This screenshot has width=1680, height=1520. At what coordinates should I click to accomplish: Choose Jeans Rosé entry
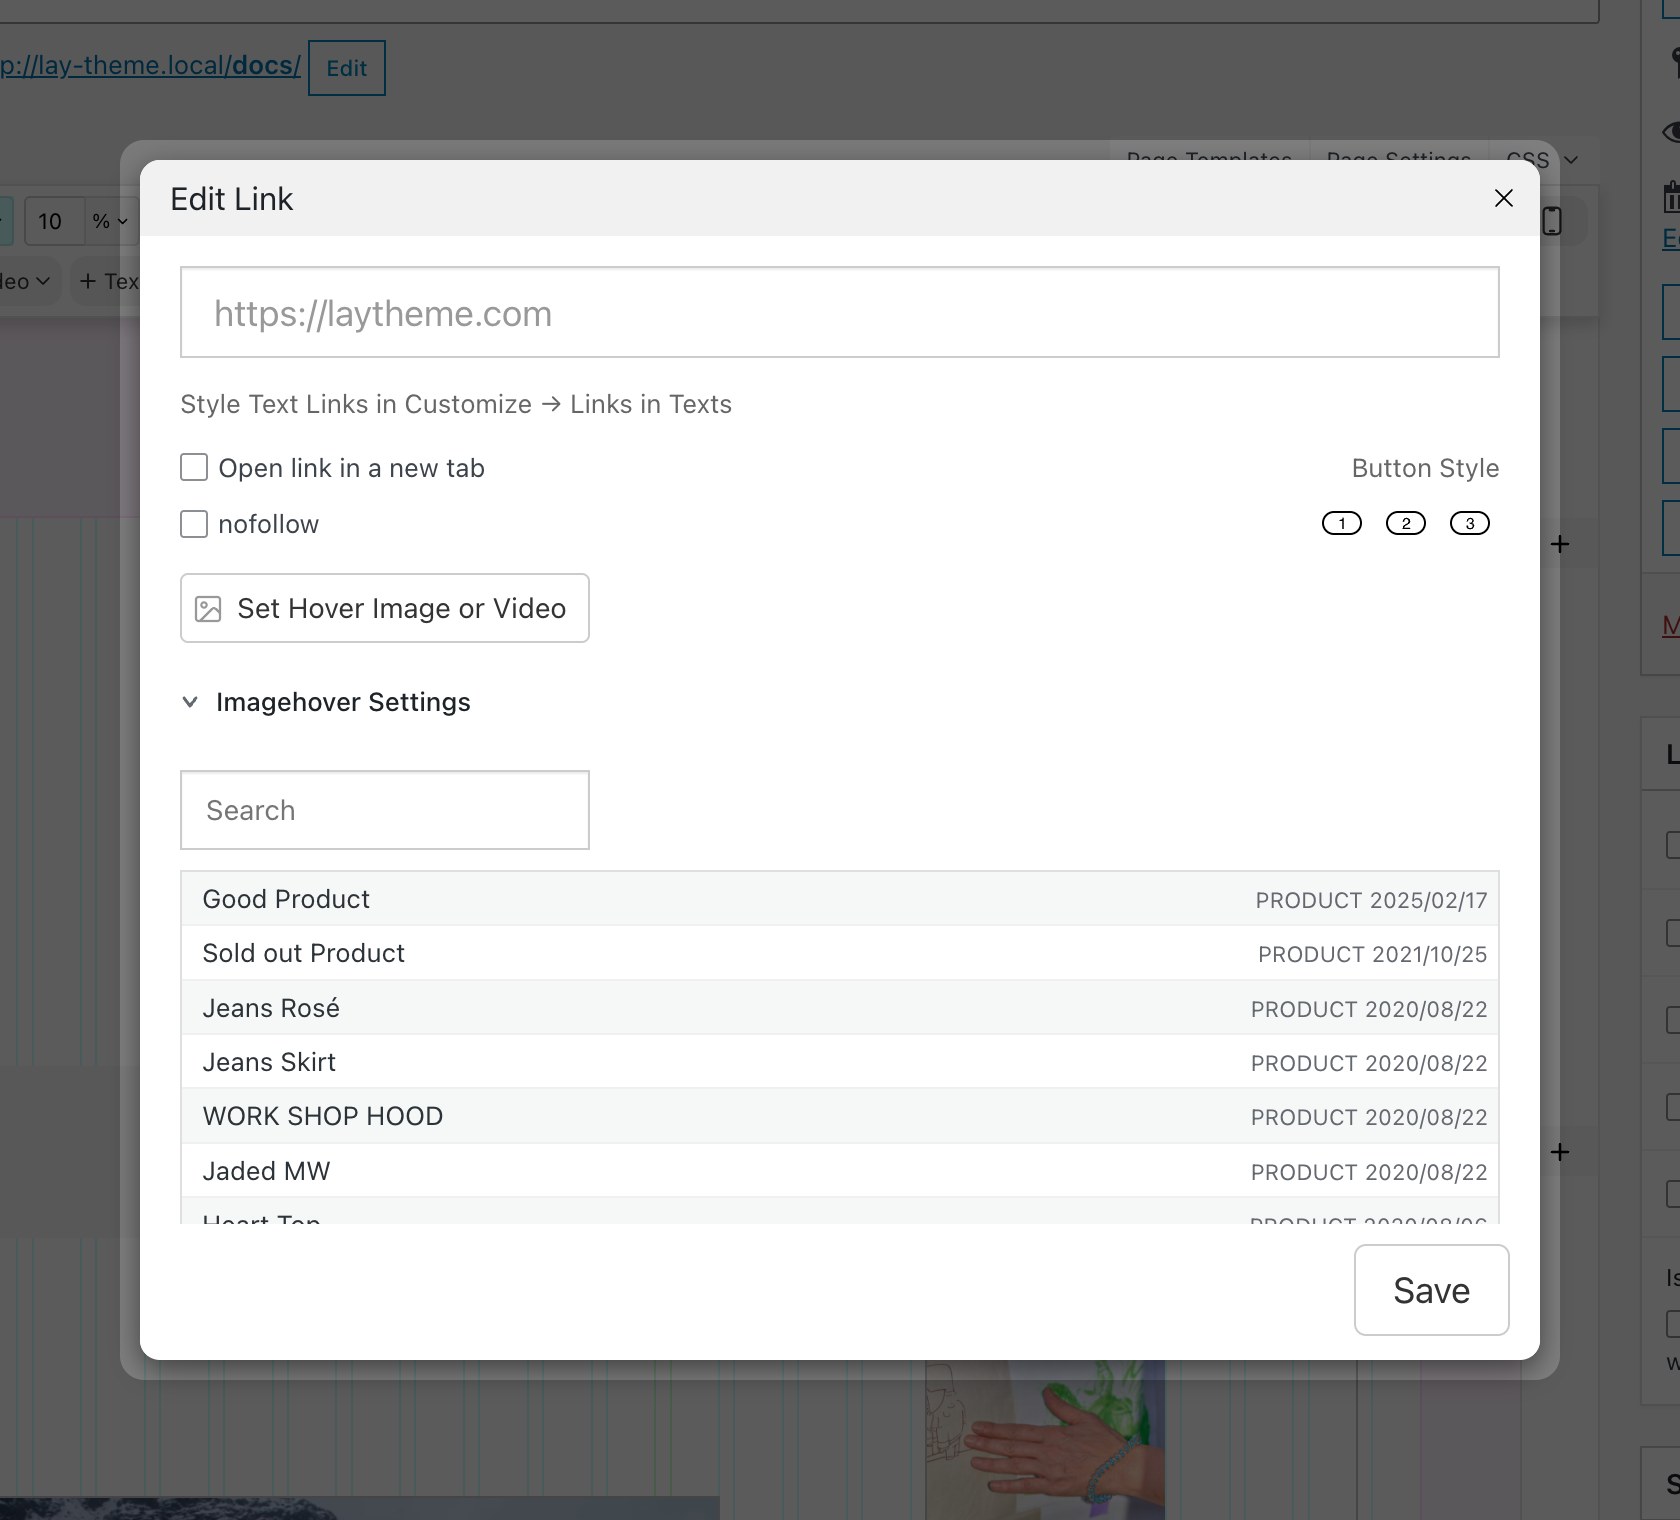[x=839, y=1008]
